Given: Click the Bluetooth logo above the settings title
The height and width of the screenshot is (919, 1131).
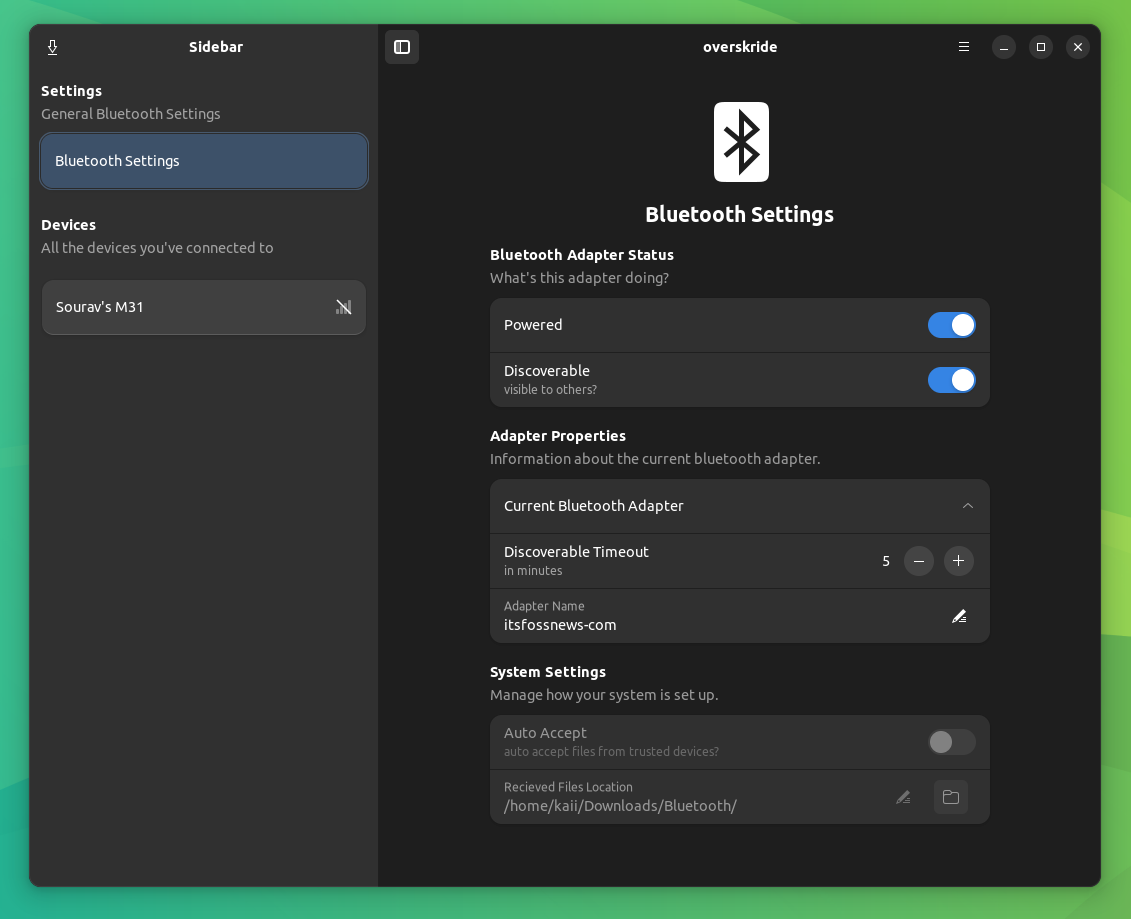Looking at the screenshot, I should pyautogui.click(x=740, y=141).
